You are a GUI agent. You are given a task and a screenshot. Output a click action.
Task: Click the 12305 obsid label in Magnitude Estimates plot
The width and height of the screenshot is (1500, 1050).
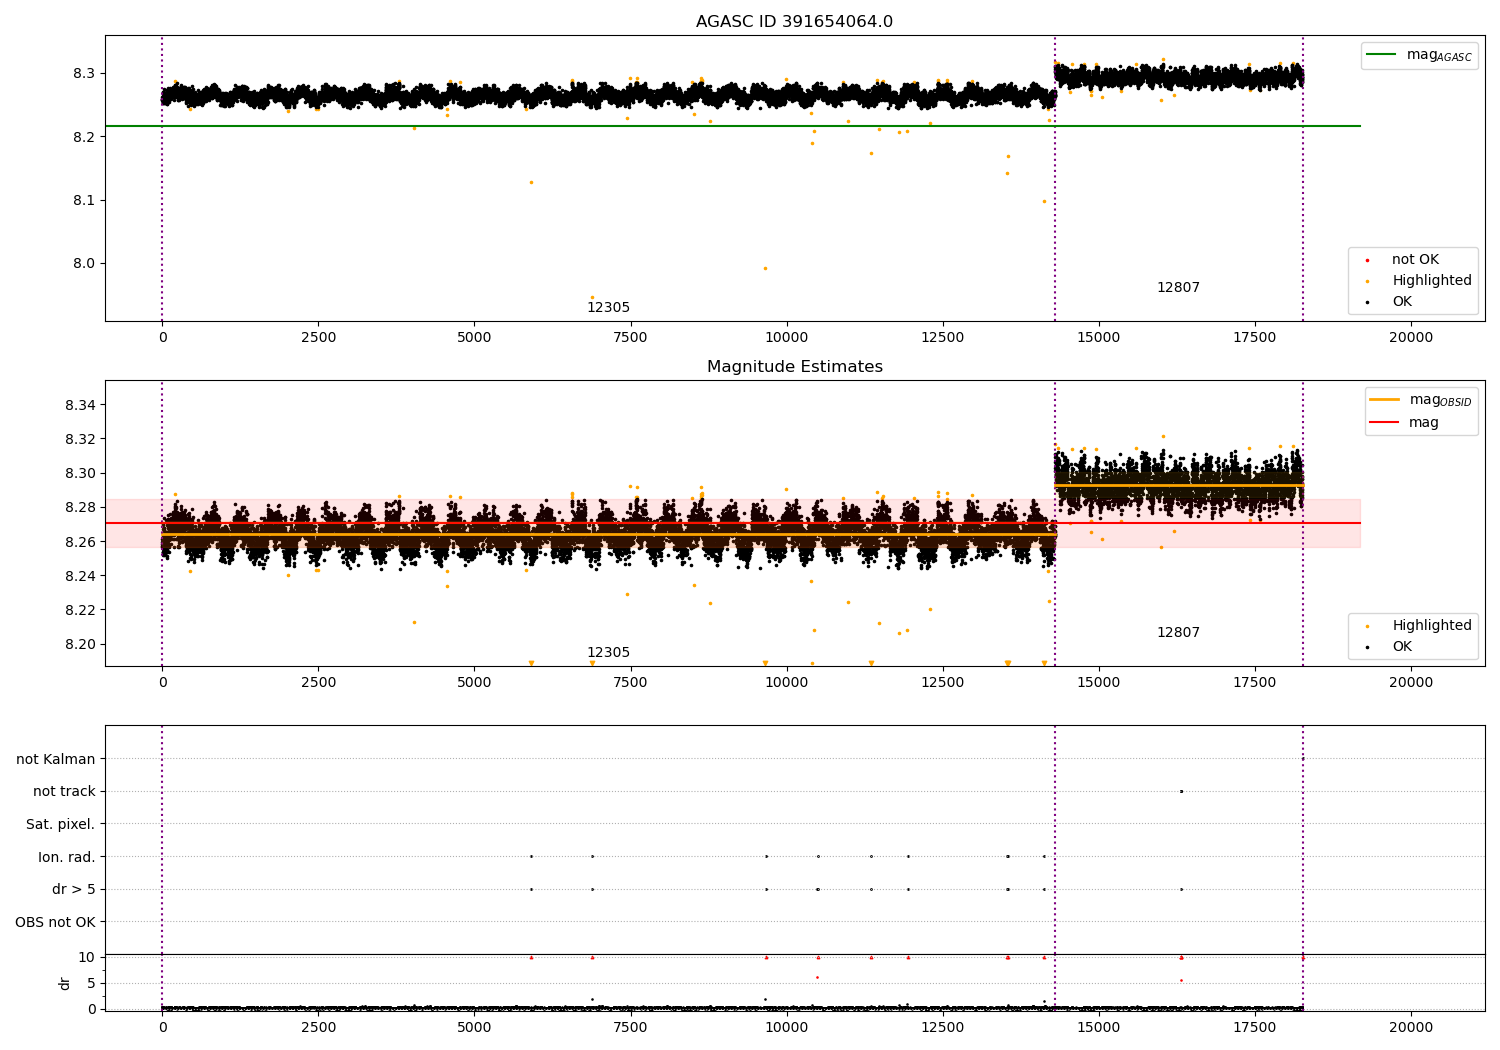[608, 653]
